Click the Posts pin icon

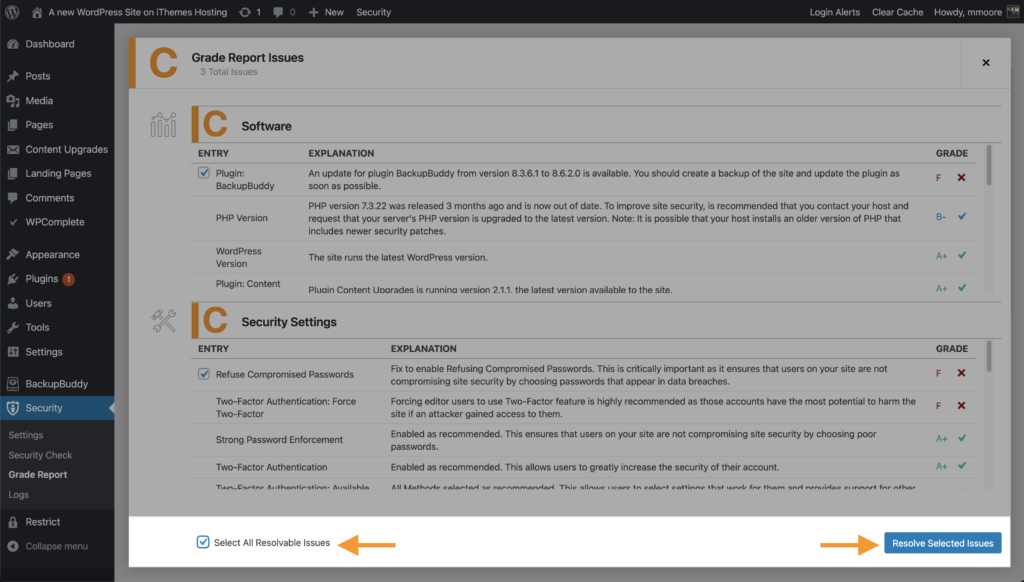[13, 76]
